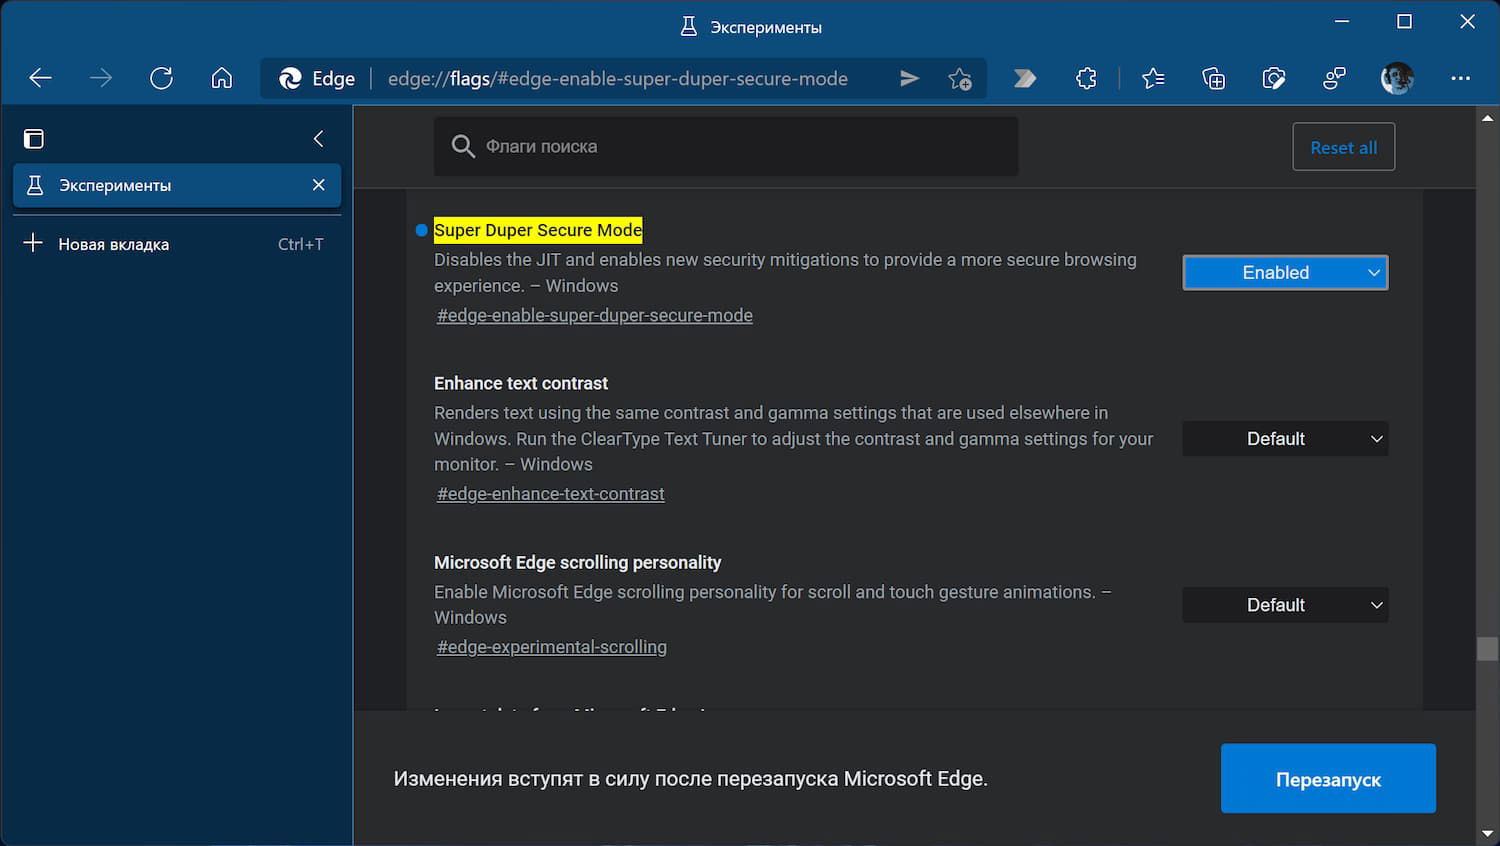
Task: Open the Settings and more ellipsis menu
Action: [1460, 78]
